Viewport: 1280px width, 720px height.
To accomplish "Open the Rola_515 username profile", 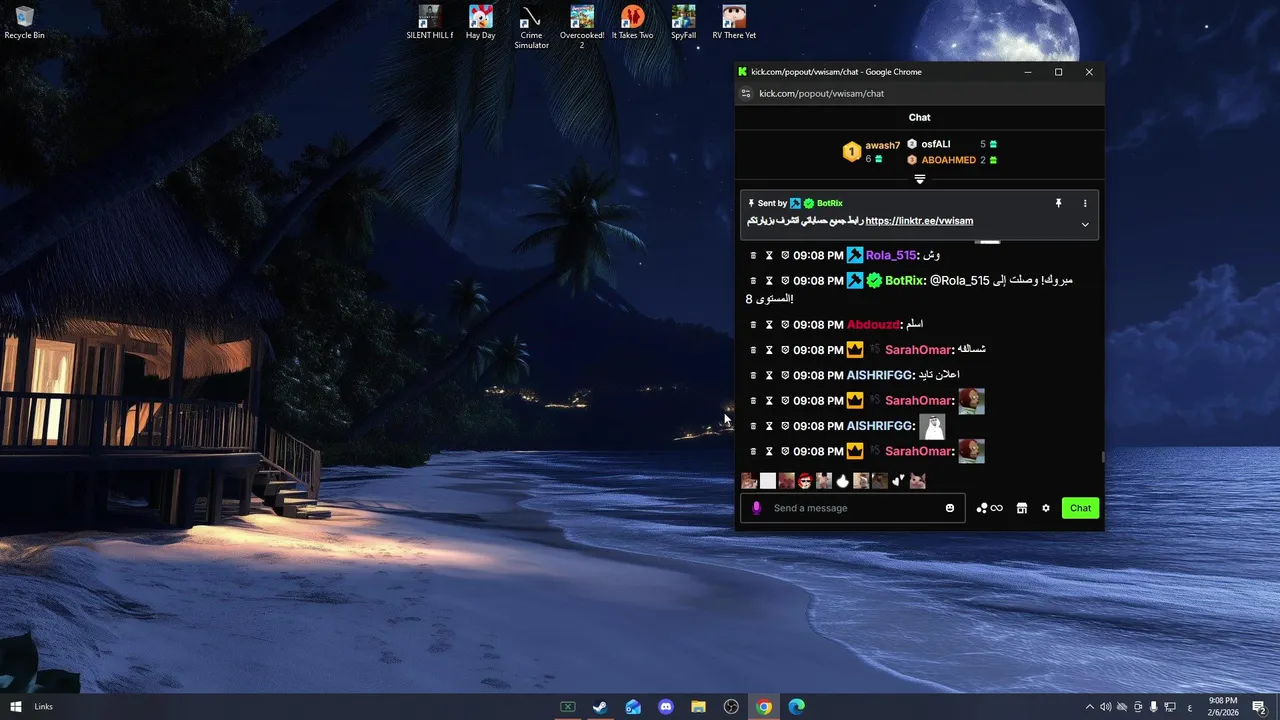I will 890,255.
